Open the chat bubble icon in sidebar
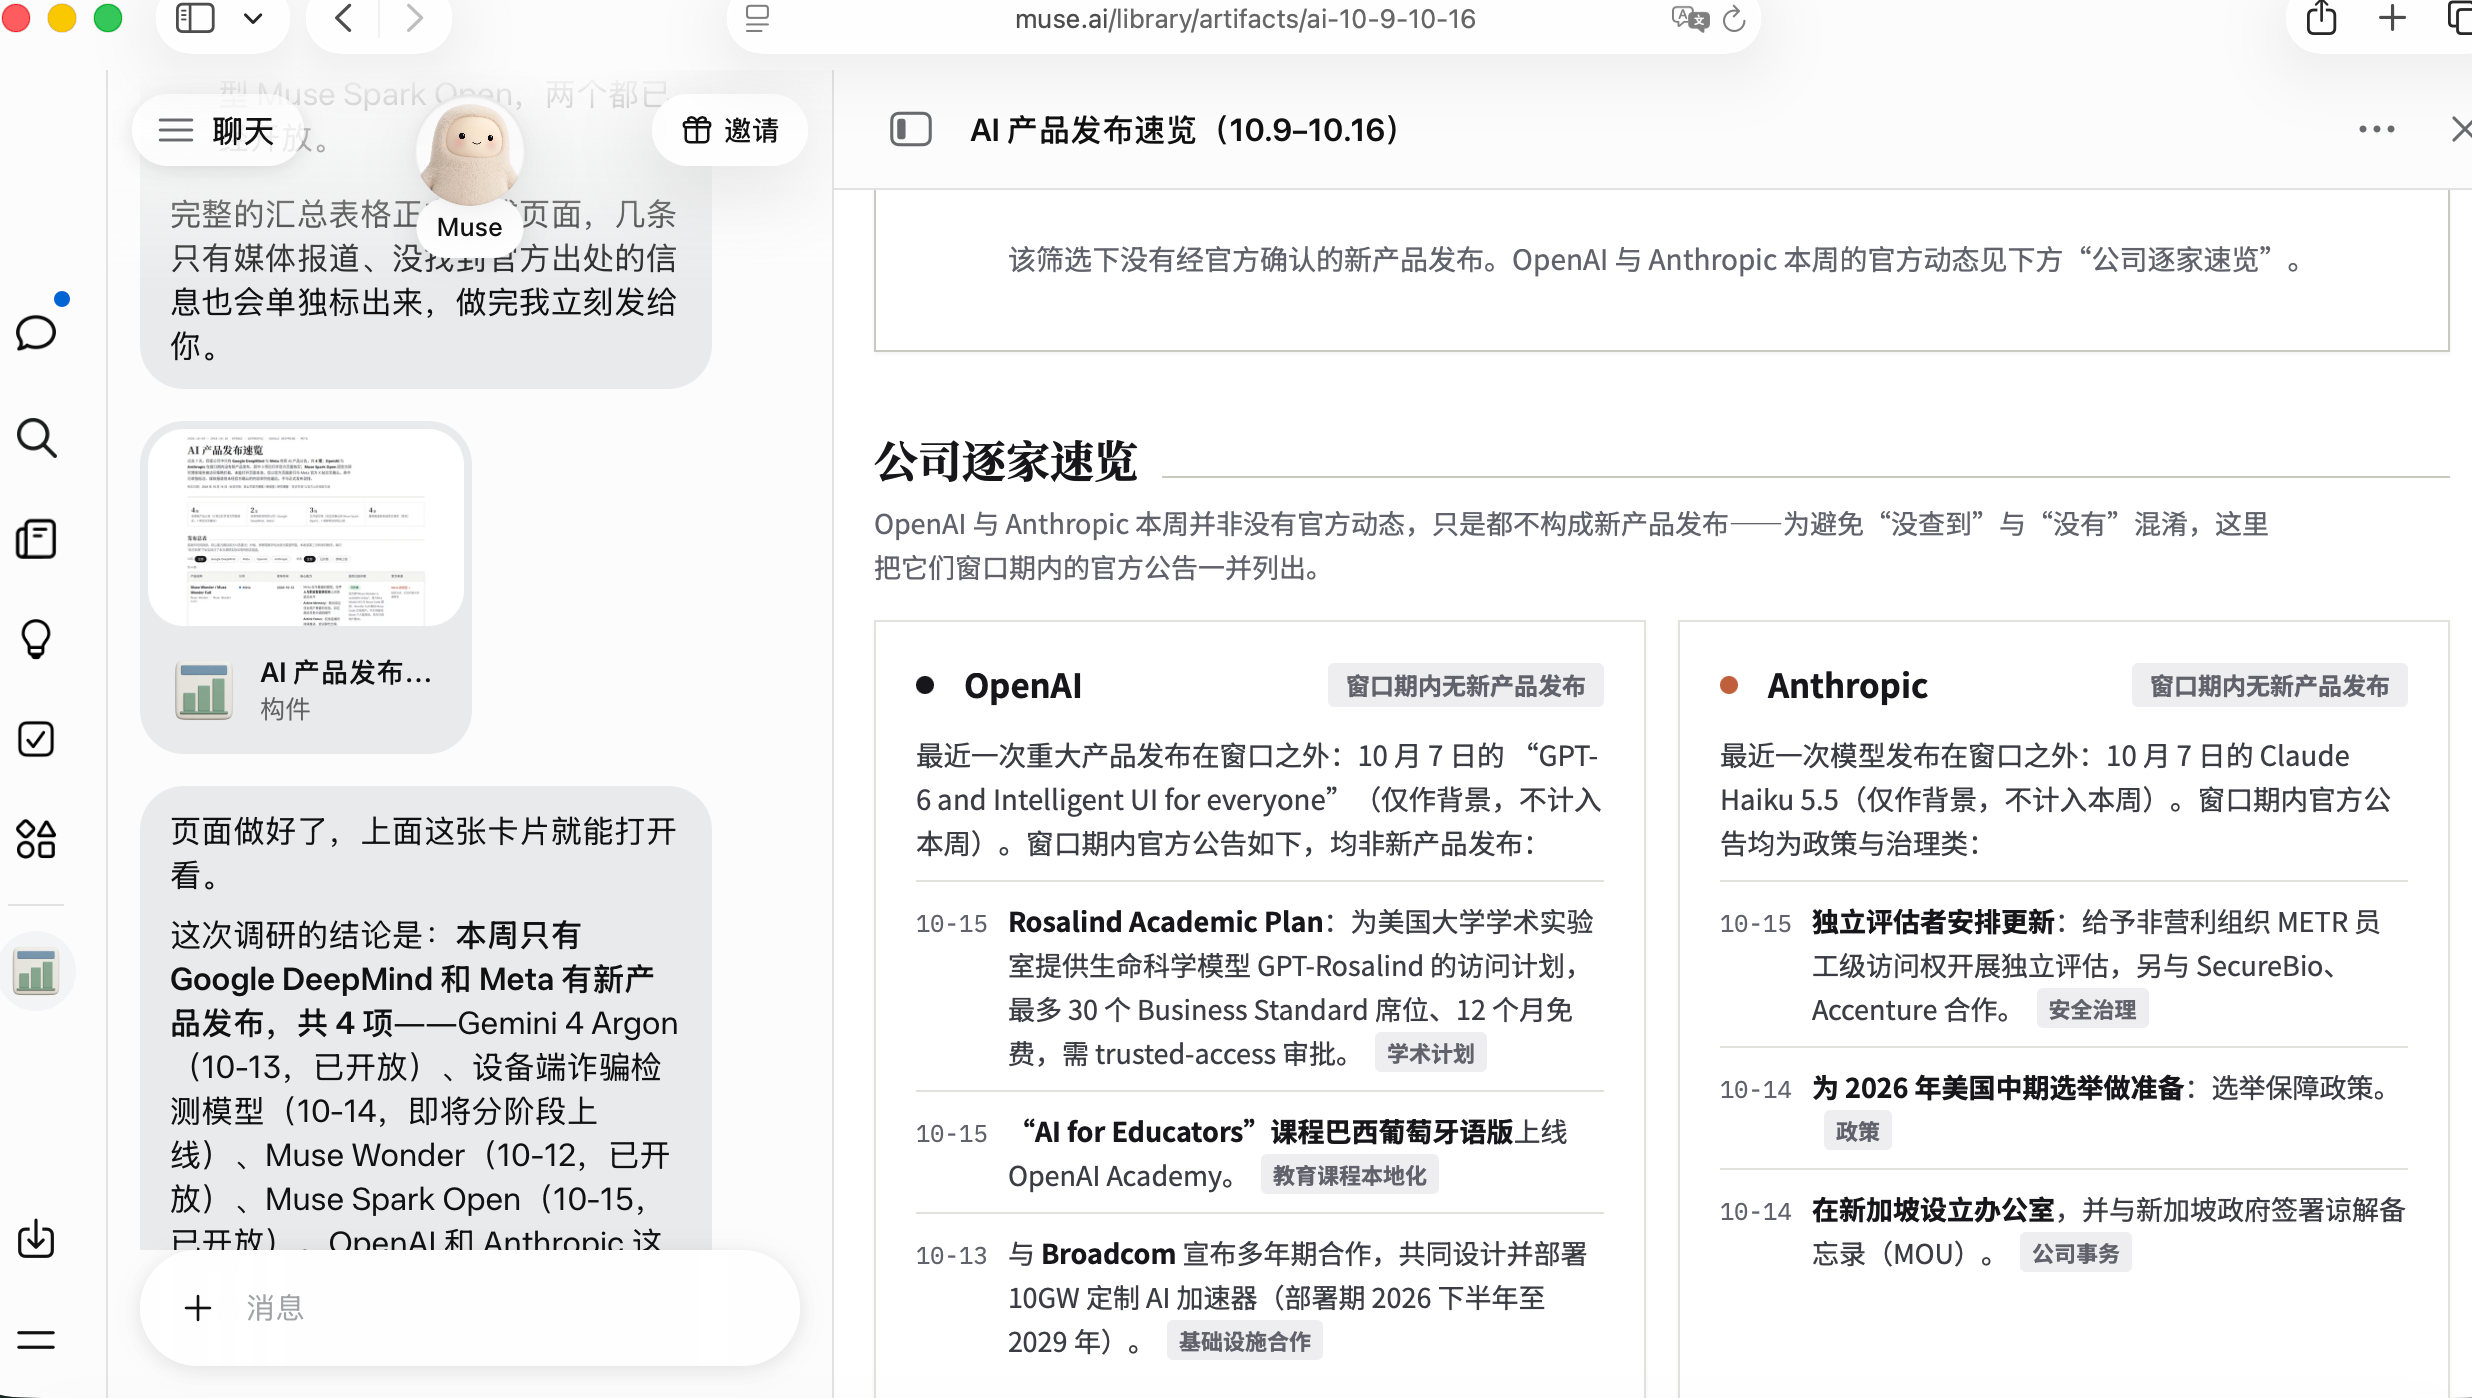2472x1398 pixels. point(36,332)
